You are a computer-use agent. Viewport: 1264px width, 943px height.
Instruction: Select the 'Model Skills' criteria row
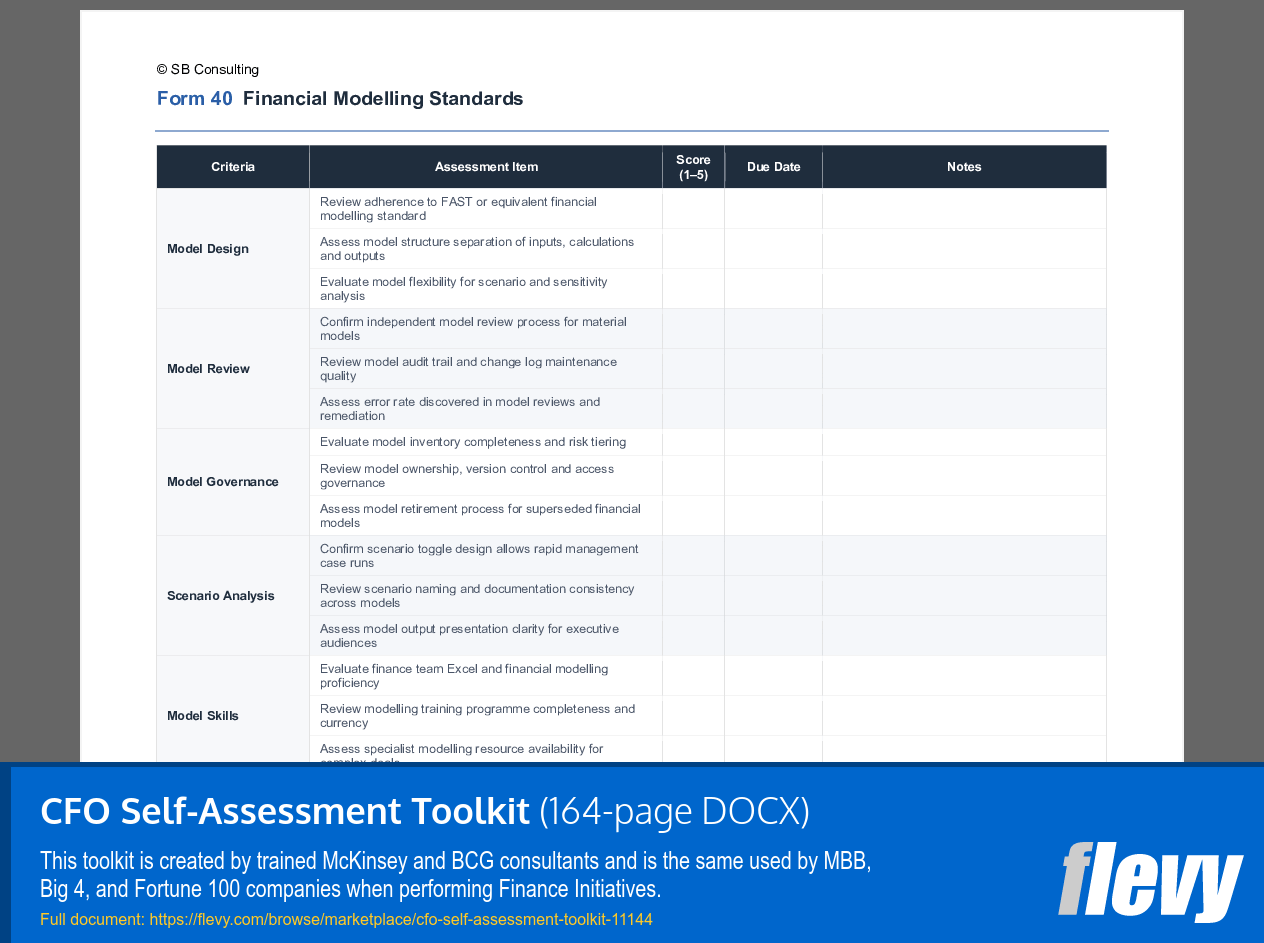(x=202, y=715)
